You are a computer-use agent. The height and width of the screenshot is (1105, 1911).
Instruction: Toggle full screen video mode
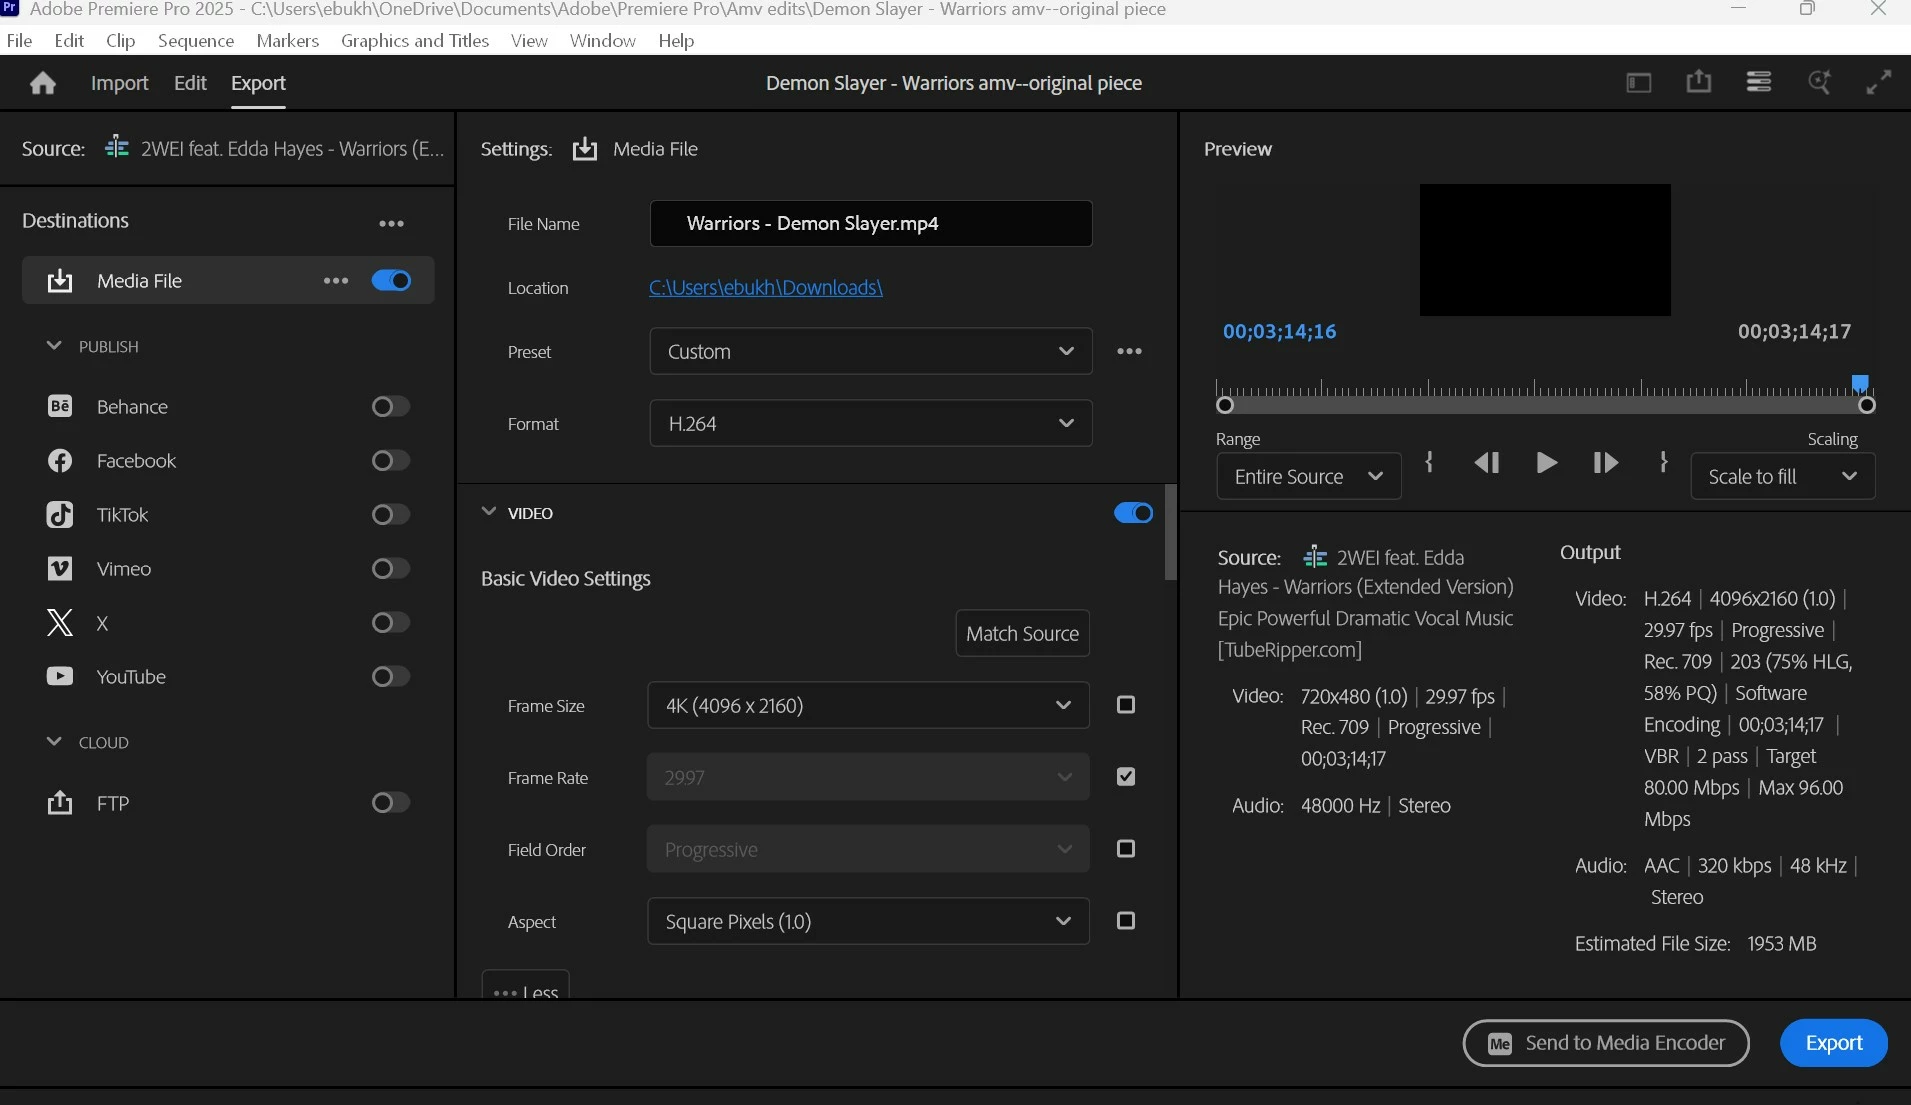tap(1879, 82)
